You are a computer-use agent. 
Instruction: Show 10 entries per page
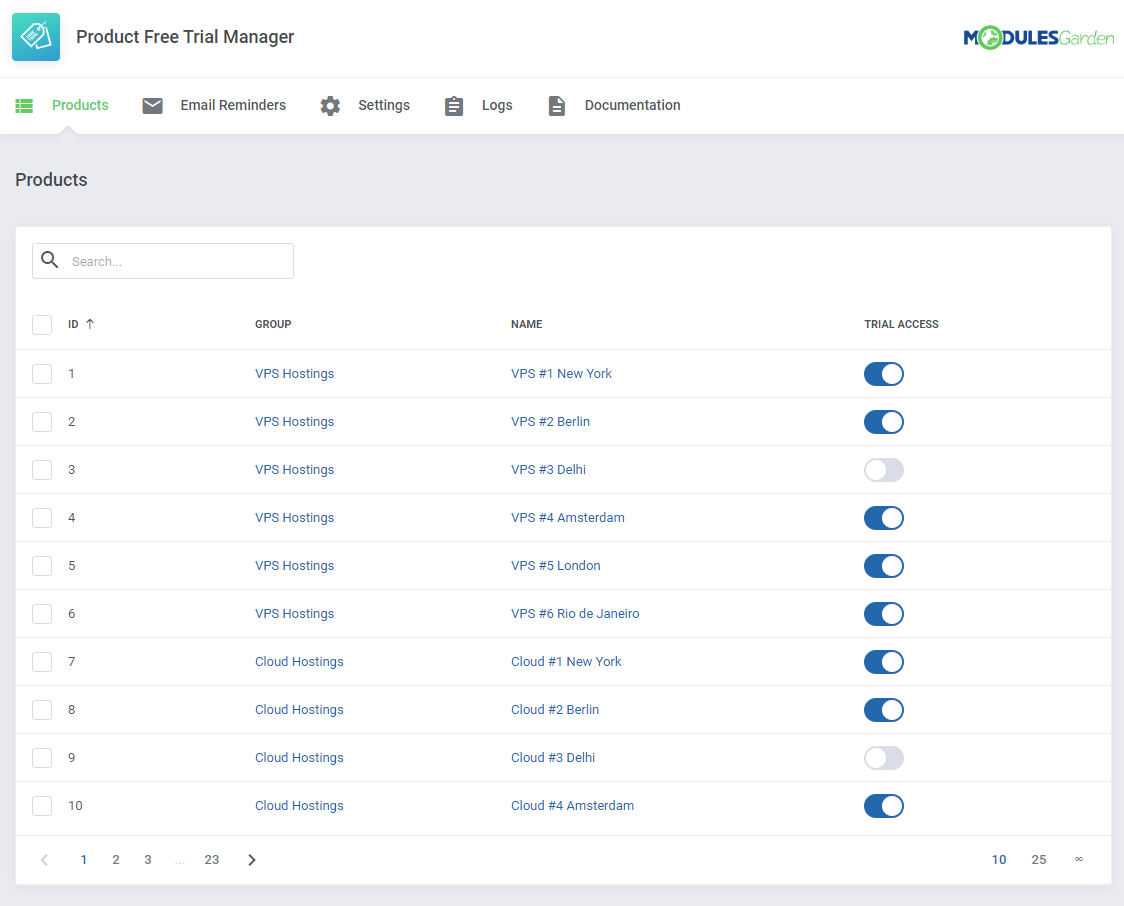pyautogui.click(x=999, y=859)
